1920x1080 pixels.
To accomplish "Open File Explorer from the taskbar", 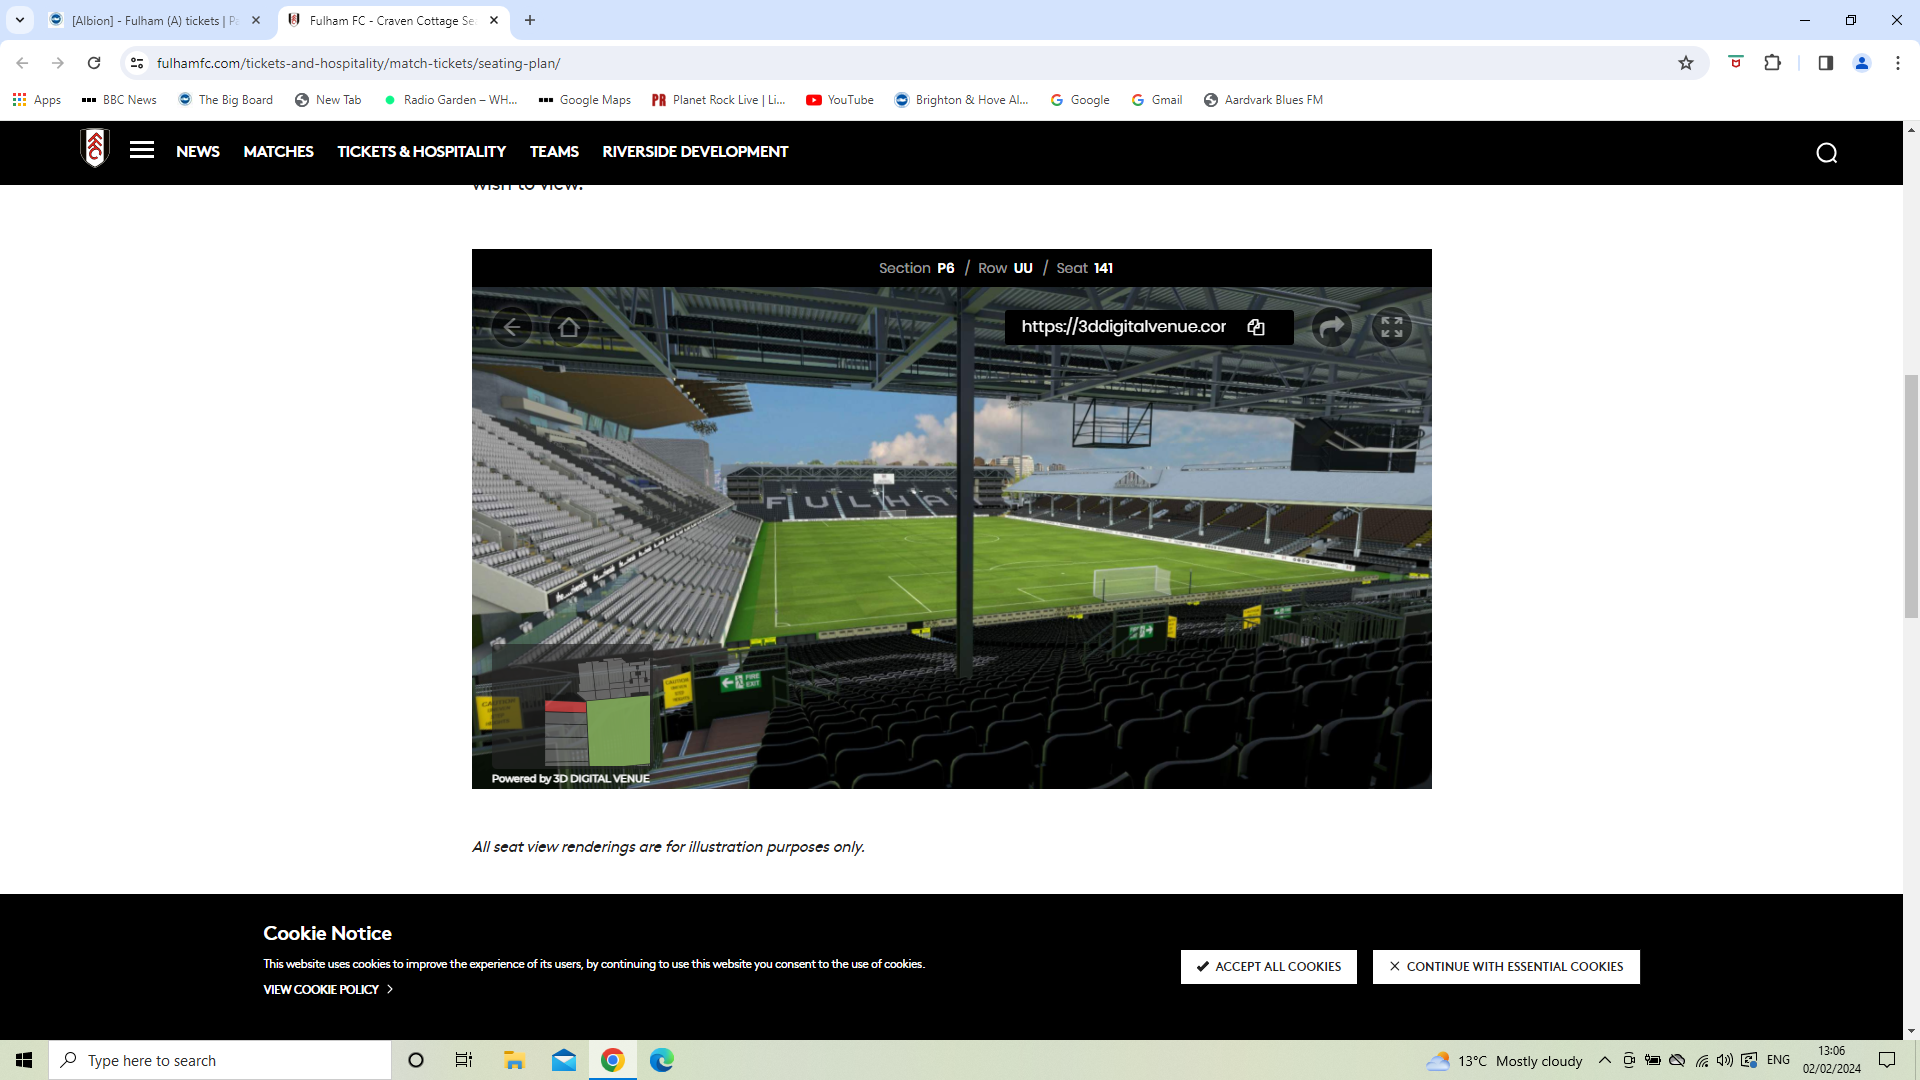I will tap(514, 1060).
